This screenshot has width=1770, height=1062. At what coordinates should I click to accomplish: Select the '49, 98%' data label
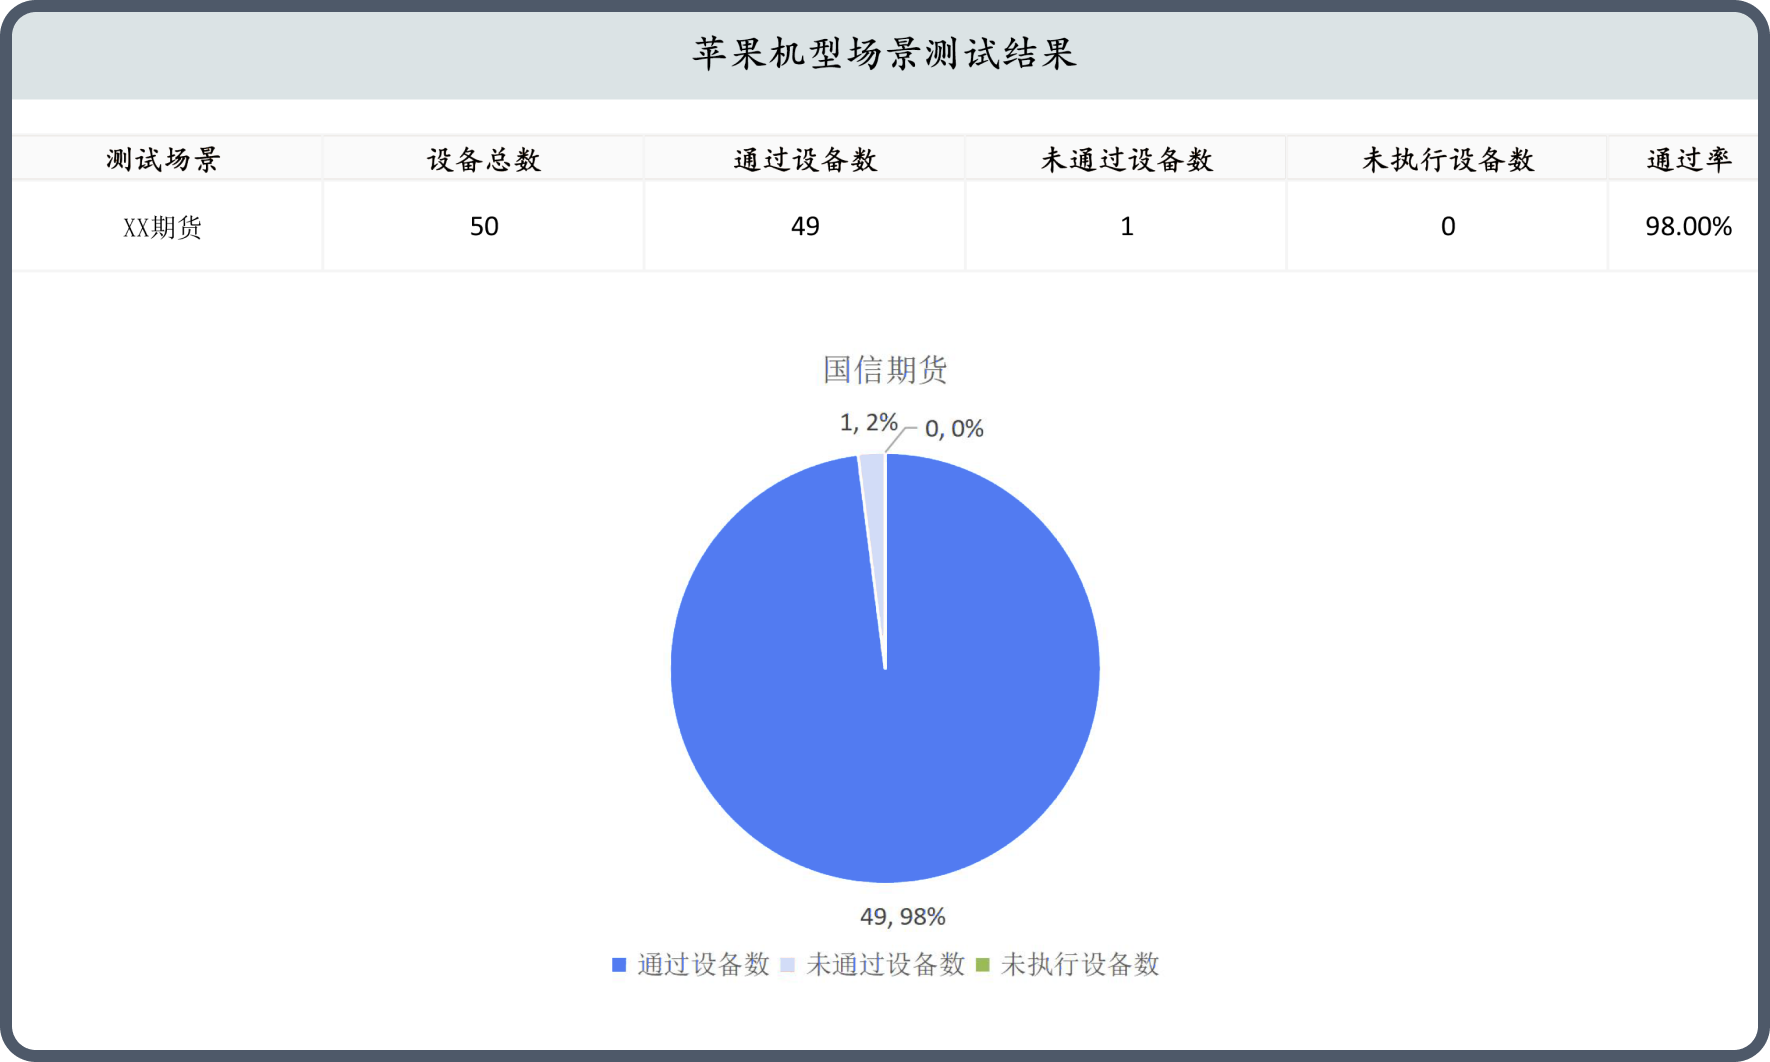902,916
